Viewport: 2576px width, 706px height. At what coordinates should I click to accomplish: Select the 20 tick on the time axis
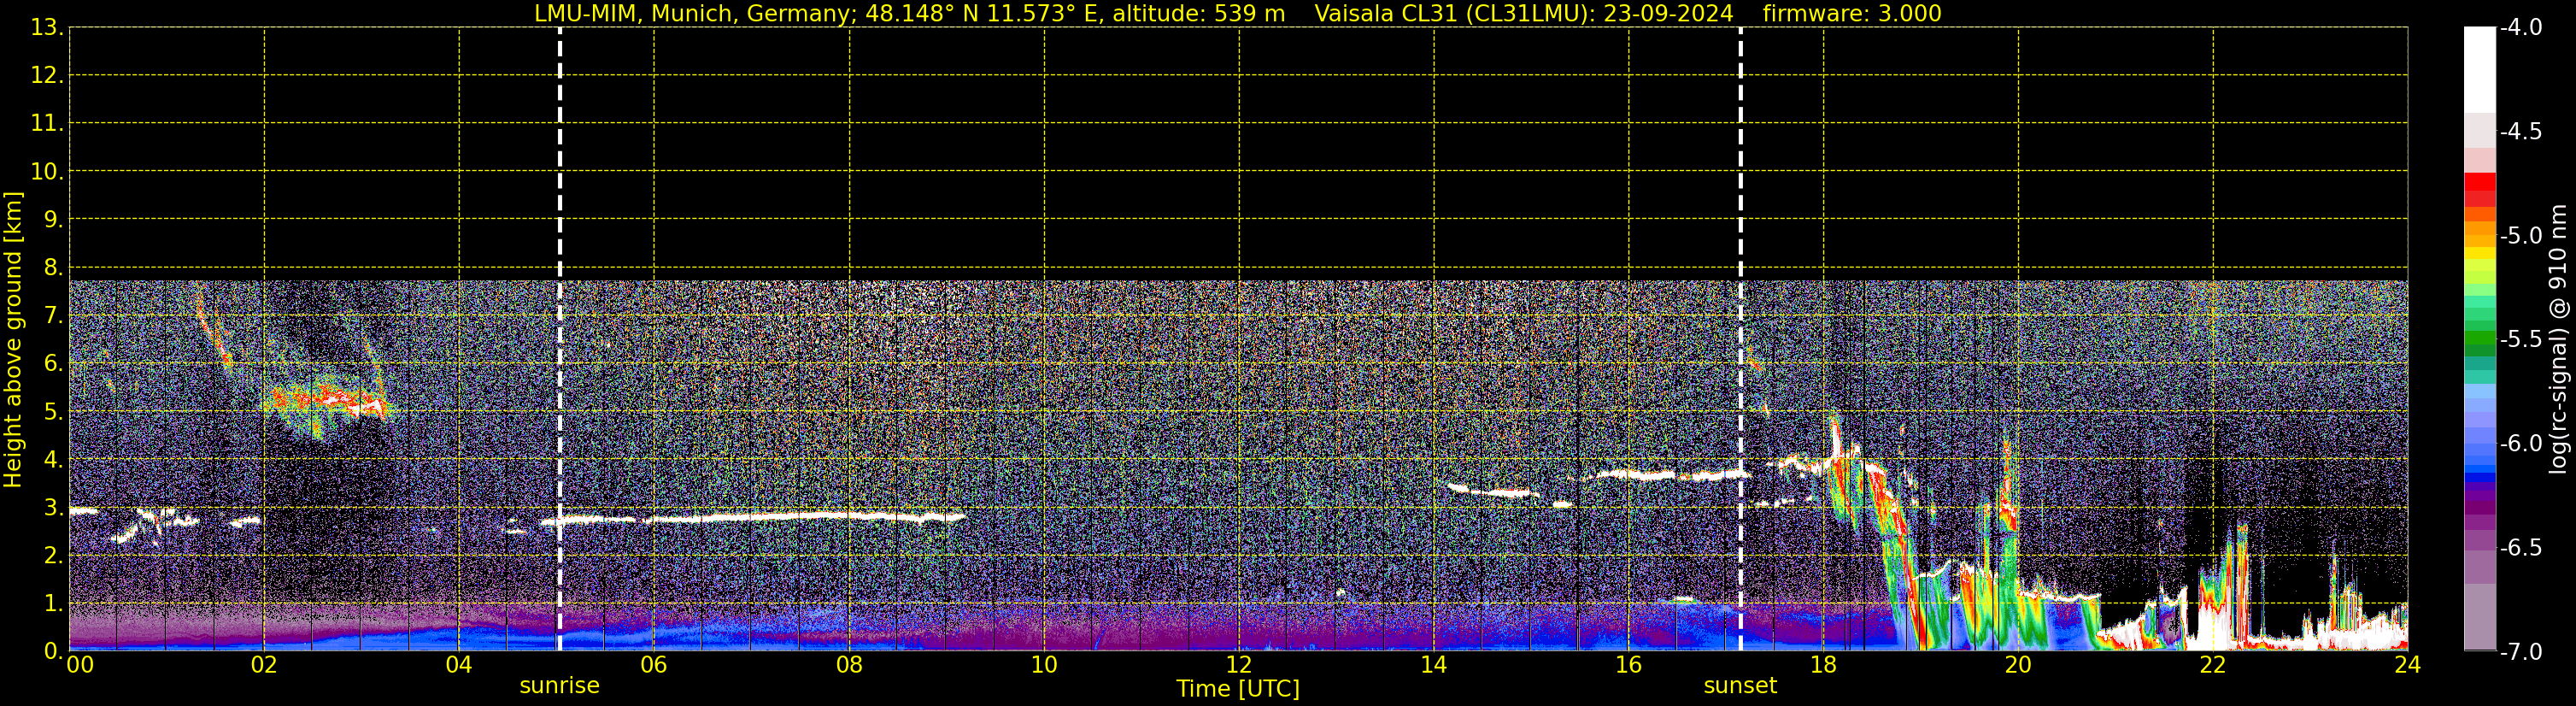(x=2018, y=666)
